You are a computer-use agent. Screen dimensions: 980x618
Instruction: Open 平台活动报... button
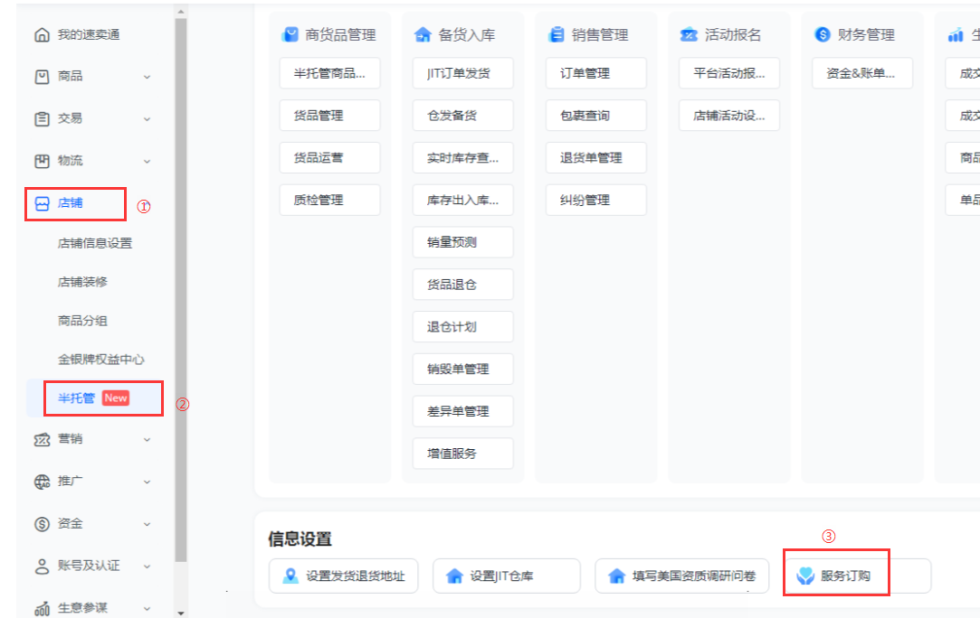point(729,73)
